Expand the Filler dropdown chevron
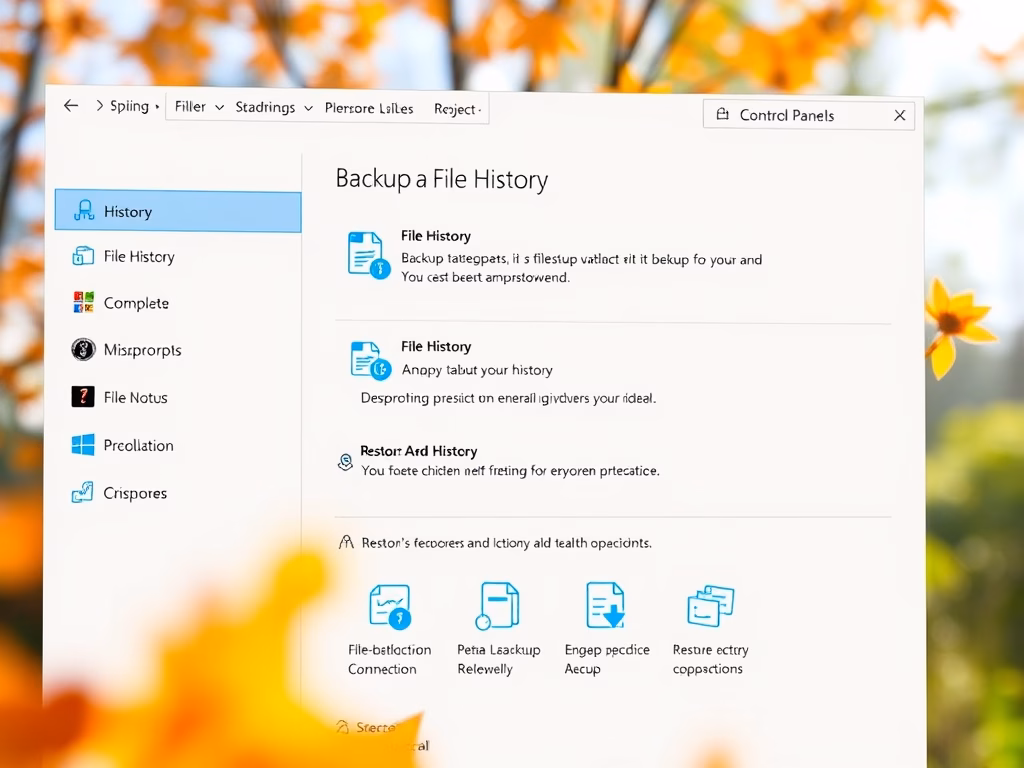Screen dimensions: 1024x768 [x=219, y=107]
